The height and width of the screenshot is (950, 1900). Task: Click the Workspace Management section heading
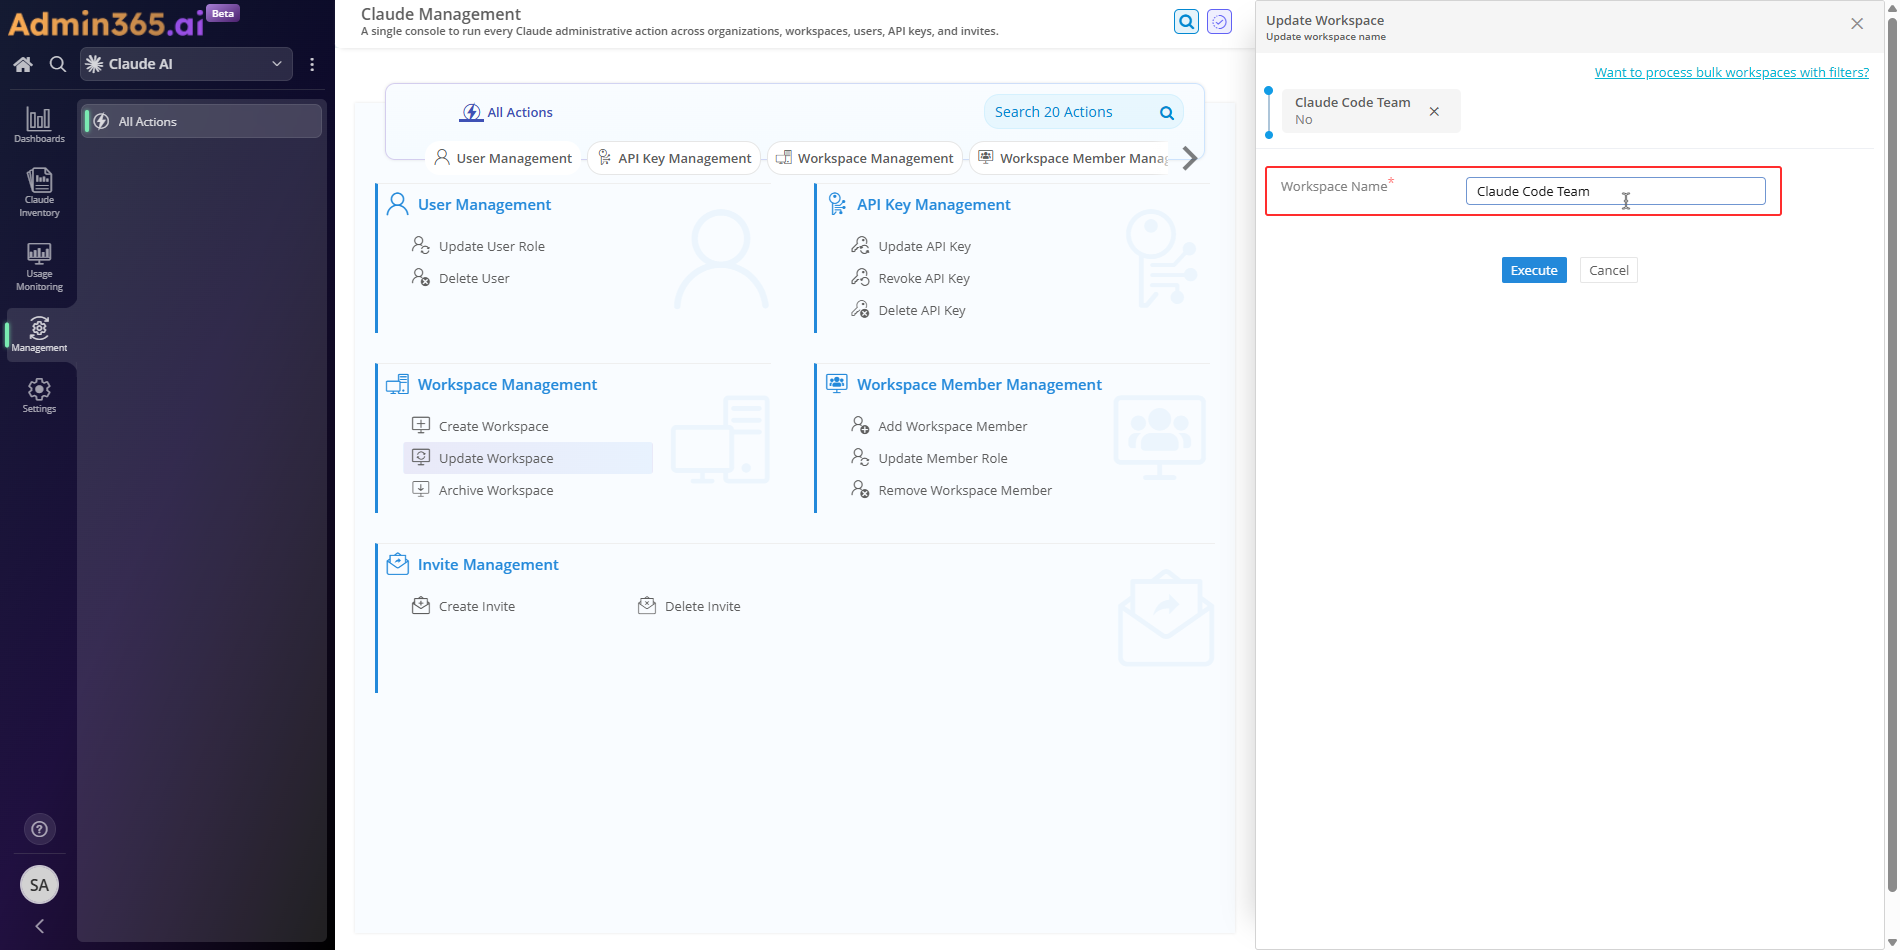(x=507, y=384)
